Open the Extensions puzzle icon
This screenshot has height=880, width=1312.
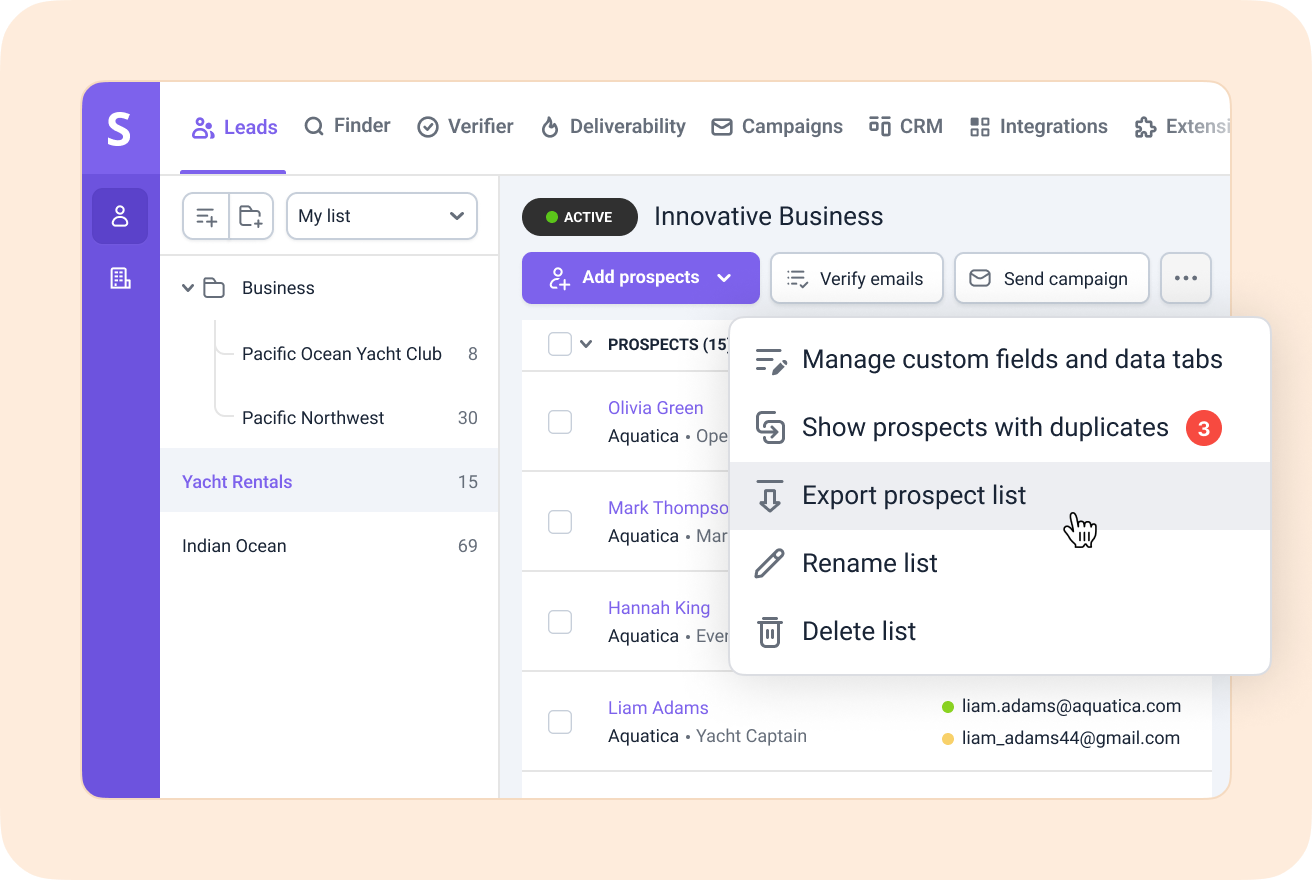coord(1145,126)
